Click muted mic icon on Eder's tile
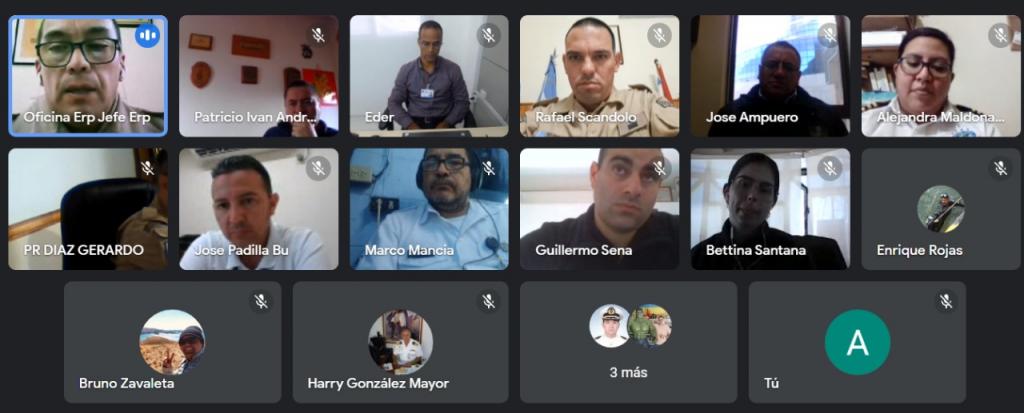 [488, 35]
